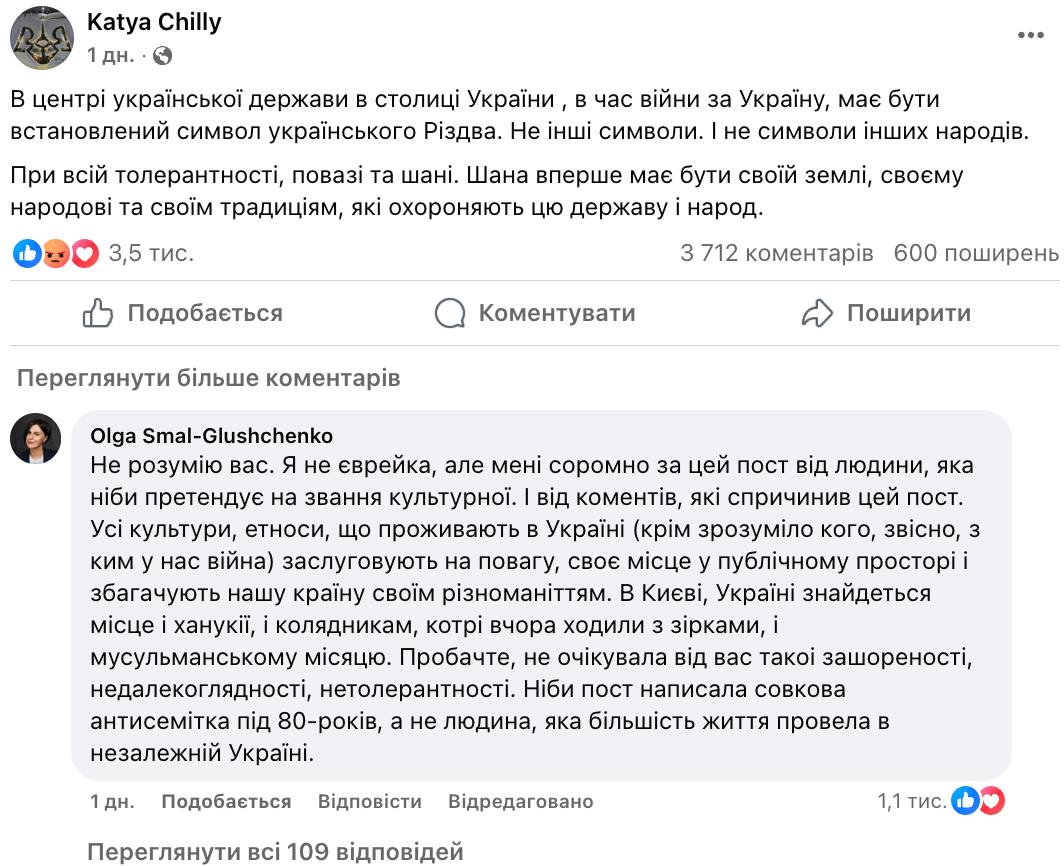Image resolution: width=1064 pixels, height=866 pixels.
Task: Click the blue thumbs-up reaction icon
Action: click(27, 255)
